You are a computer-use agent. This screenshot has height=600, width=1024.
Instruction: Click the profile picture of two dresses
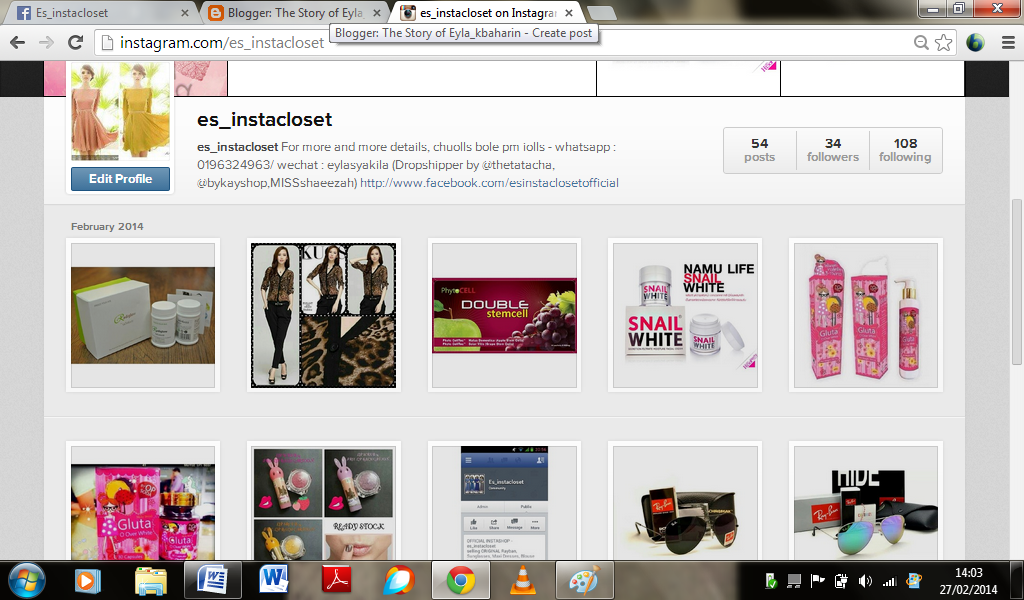point(120,111)
